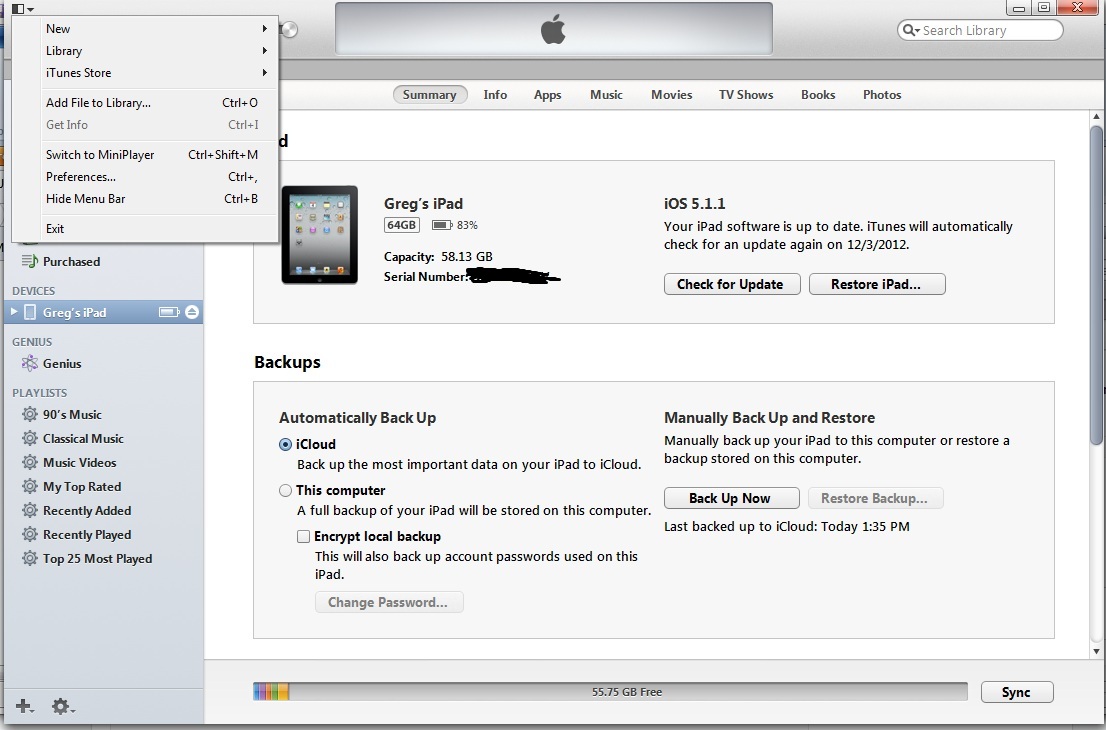Viewport: 1106px width, 730px height.
Task: Click the Sync button
Action: (x=1017, y=692)
